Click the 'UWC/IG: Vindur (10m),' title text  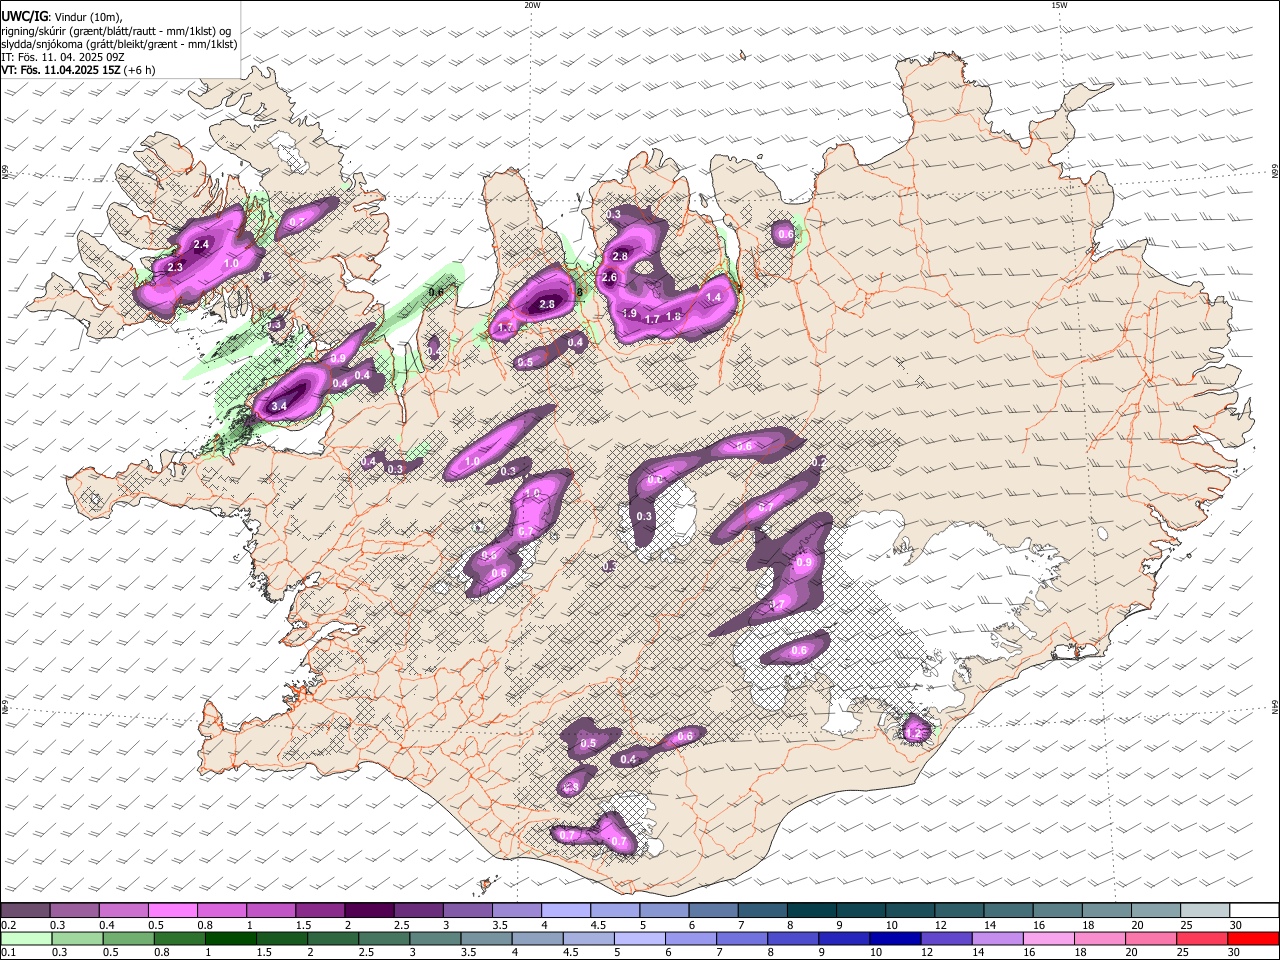tap(62, 17)
